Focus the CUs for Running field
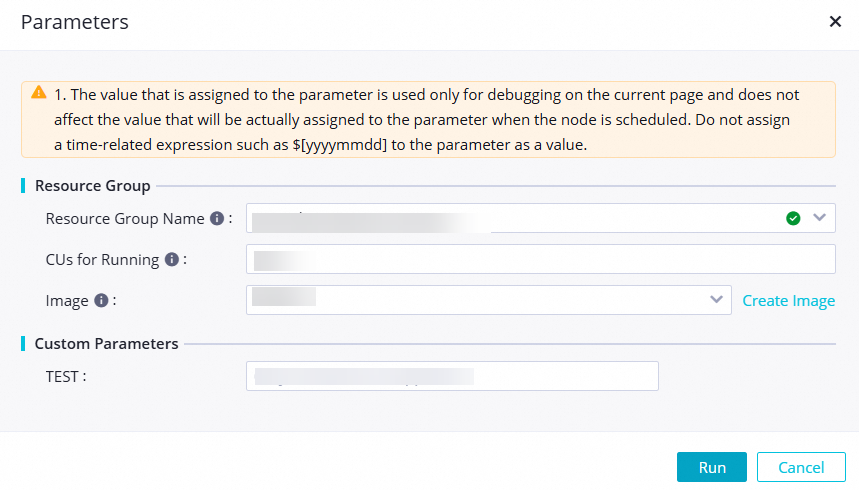Viewport: 859px width, 490px height. coord(540,259)
